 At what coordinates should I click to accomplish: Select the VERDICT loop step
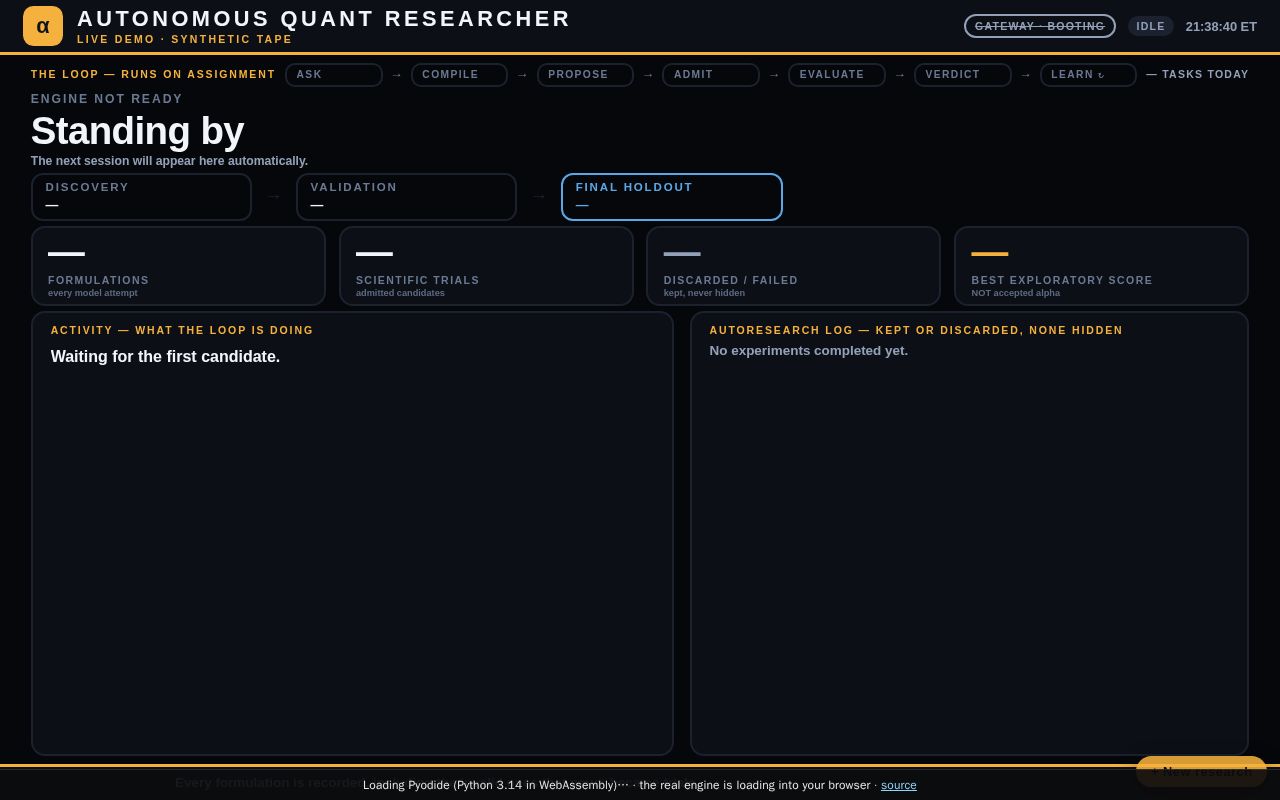click(x=963, y=75)
